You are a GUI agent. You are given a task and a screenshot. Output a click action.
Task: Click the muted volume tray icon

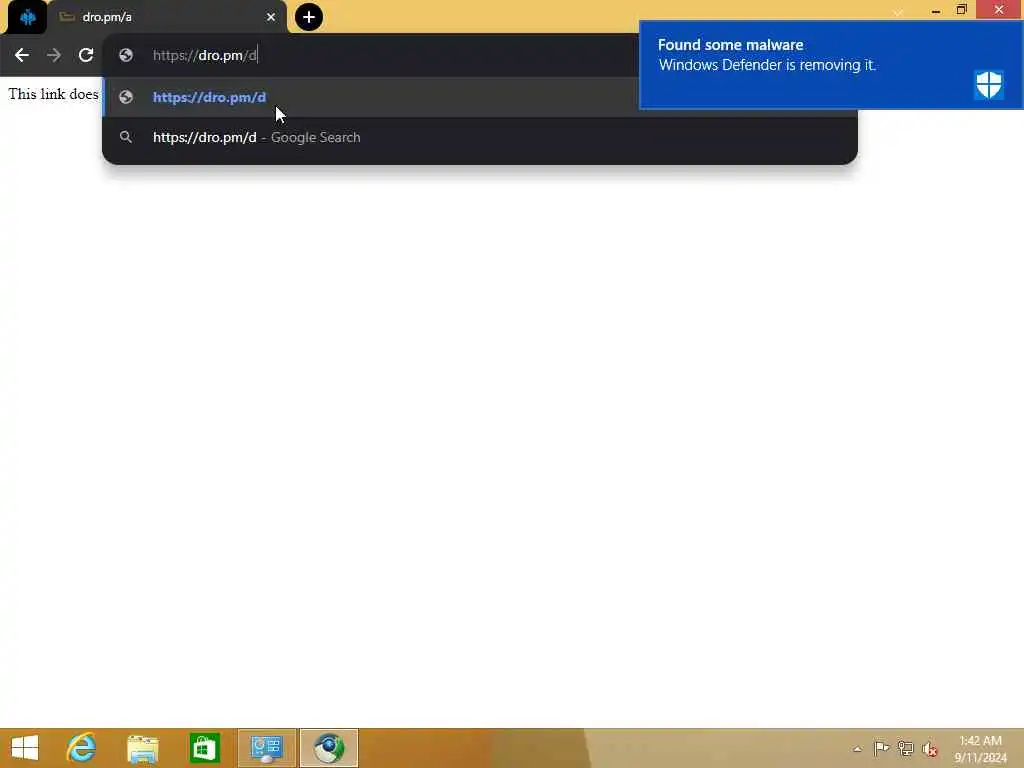point(930,749)
